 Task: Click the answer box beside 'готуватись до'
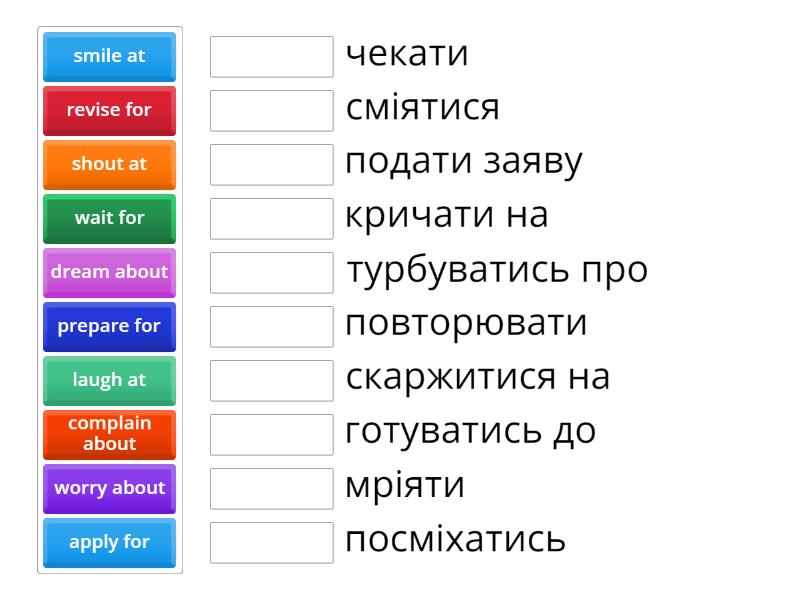[x=271, y=434]
